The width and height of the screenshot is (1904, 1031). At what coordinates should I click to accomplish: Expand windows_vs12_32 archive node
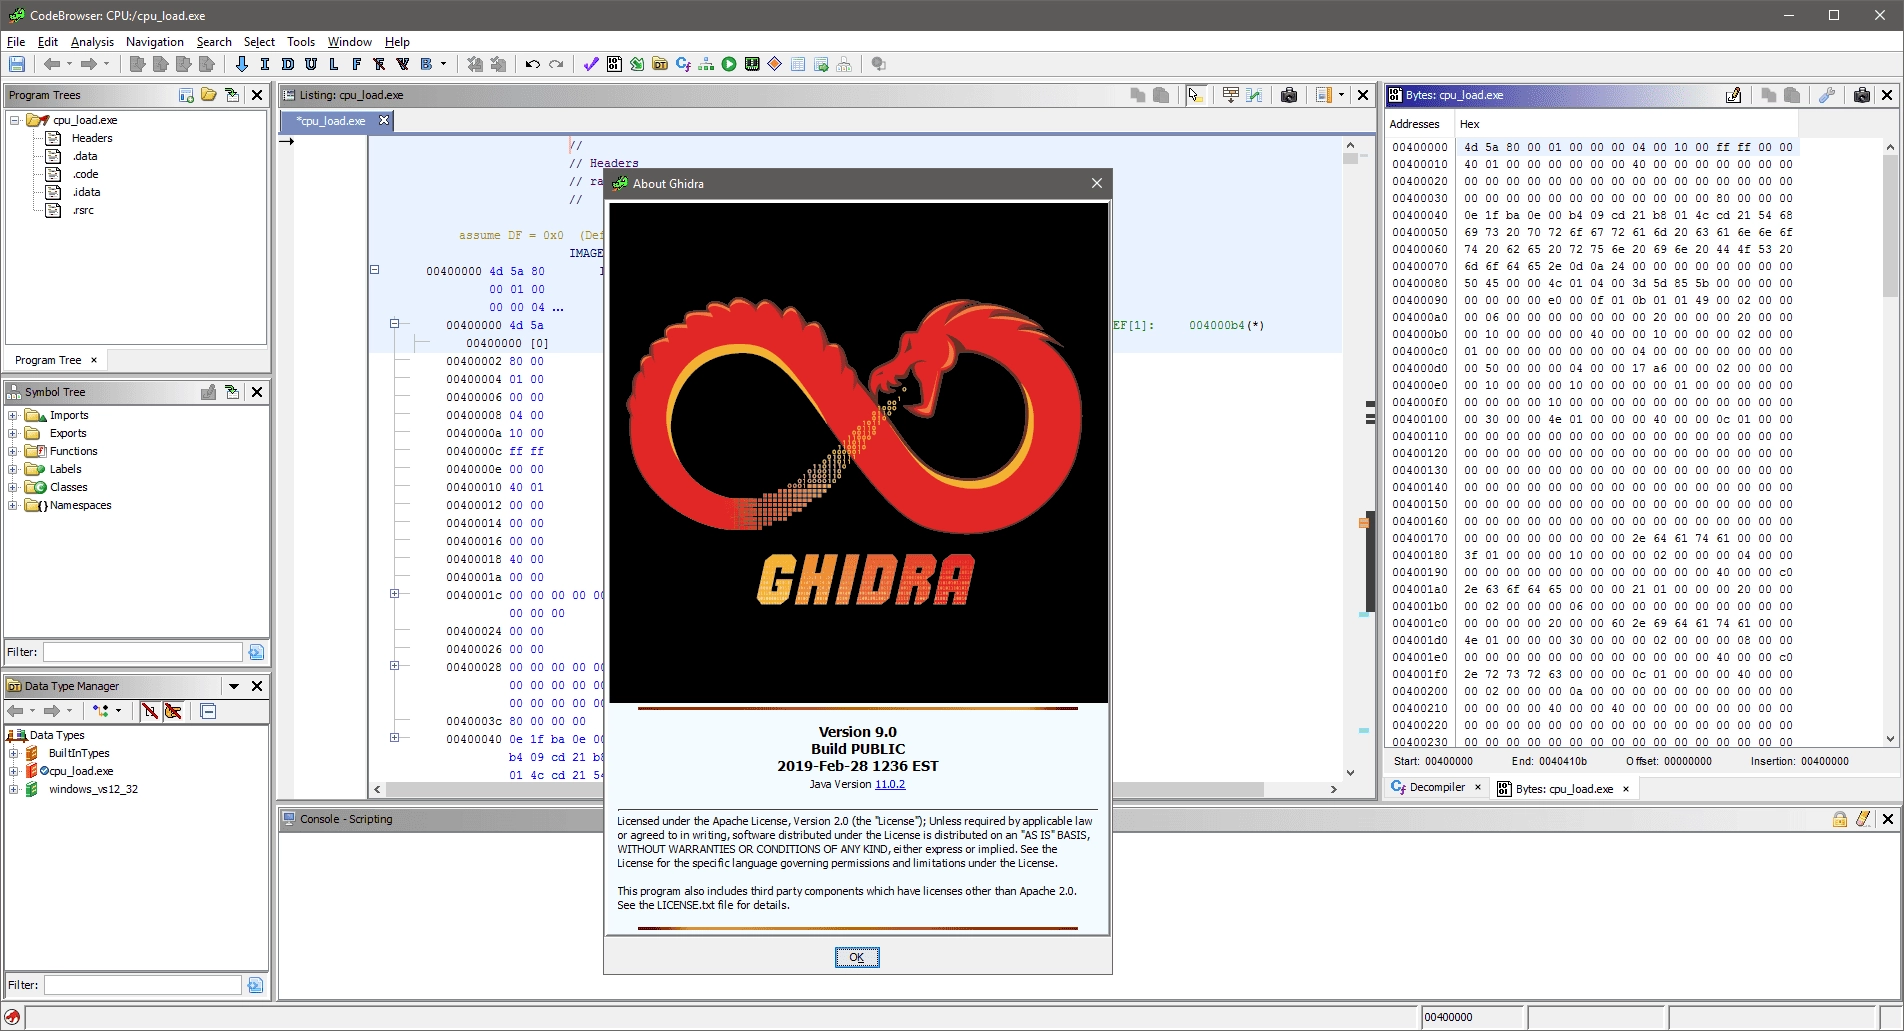14,789
